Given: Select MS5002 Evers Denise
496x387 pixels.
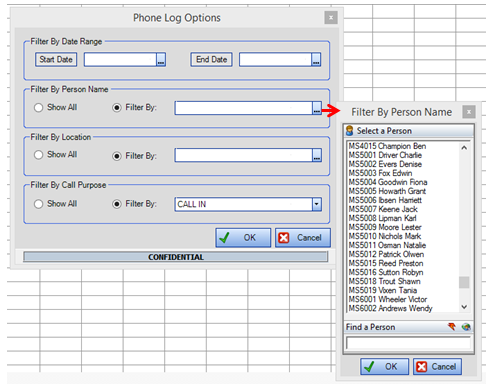Looking at the screenshot, I should coord(385,164).
